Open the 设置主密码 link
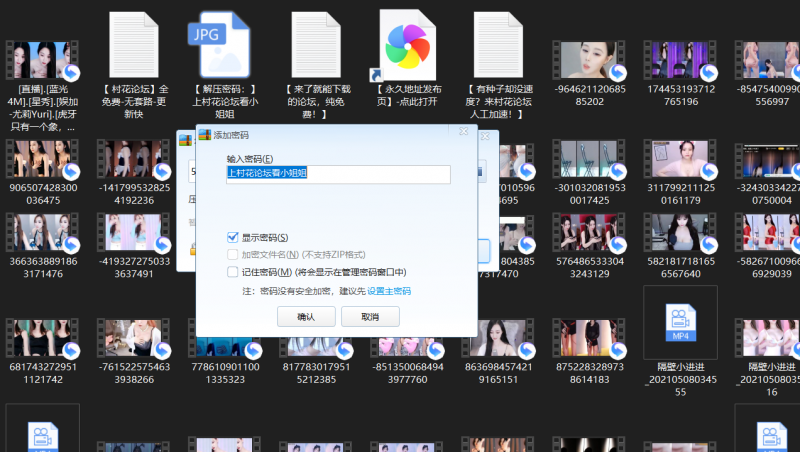 coord(388,291)
